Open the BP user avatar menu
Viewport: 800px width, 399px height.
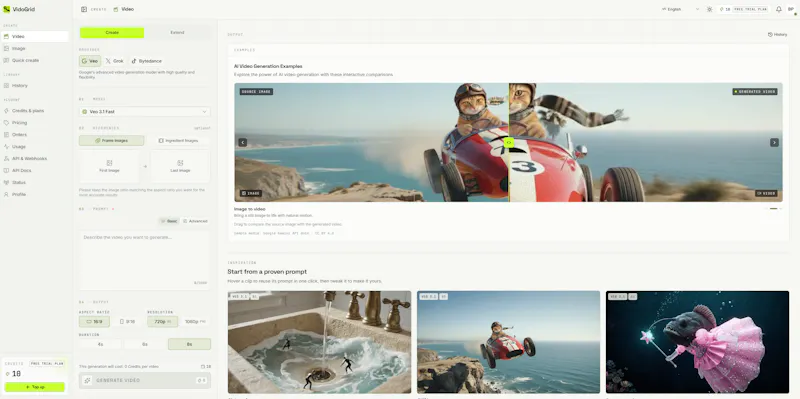point(791,9)
